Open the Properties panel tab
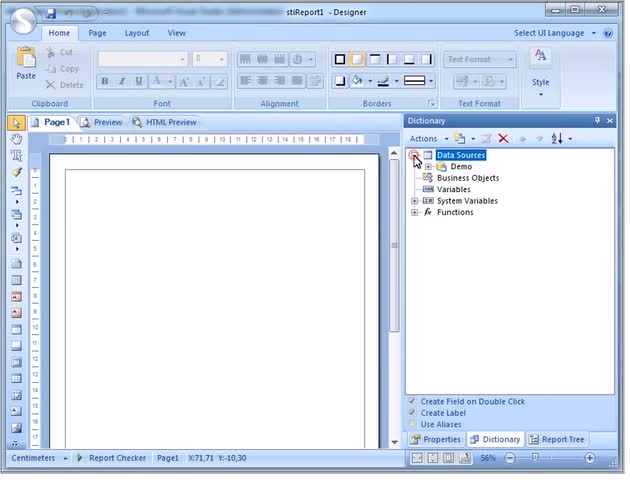This screenshot has width=630, height=480. coord(436,439)
